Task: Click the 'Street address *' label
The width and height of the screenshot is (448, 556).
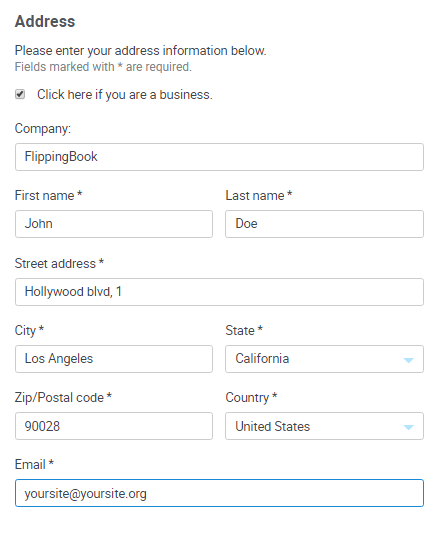Action: point(59,263)
